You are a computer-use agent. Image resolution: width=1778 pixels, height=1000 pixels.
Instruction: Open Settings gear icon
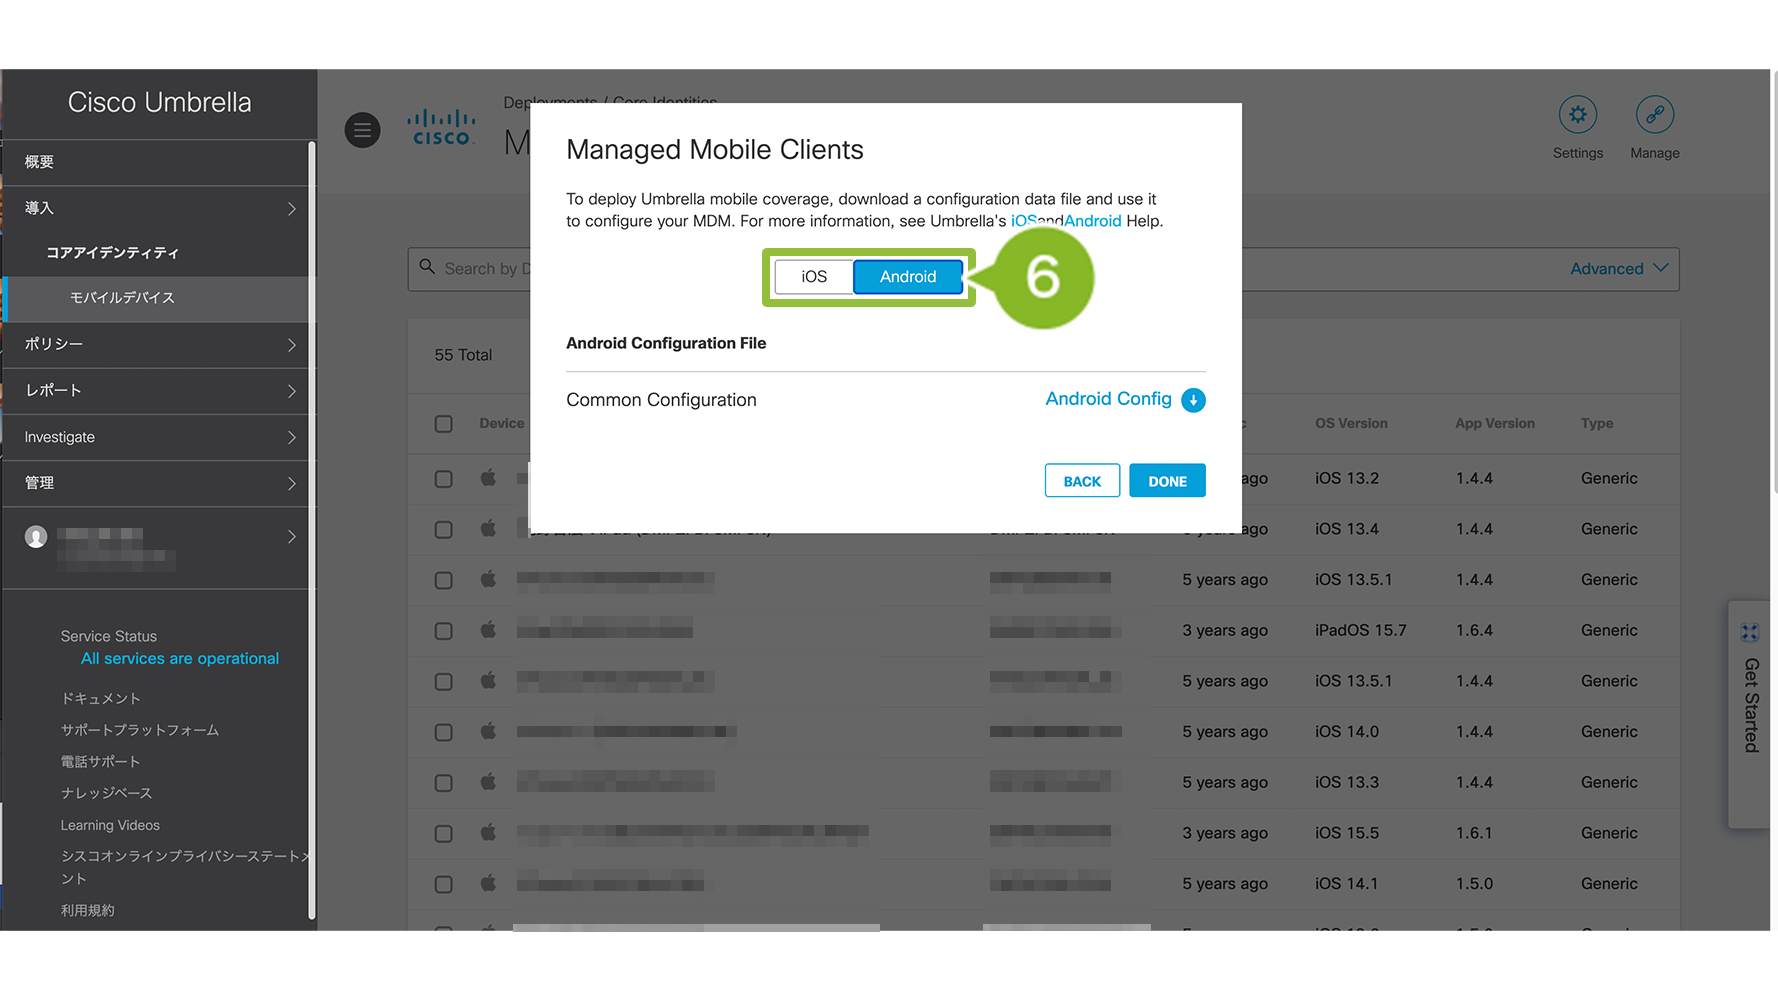pos(1577,115)
